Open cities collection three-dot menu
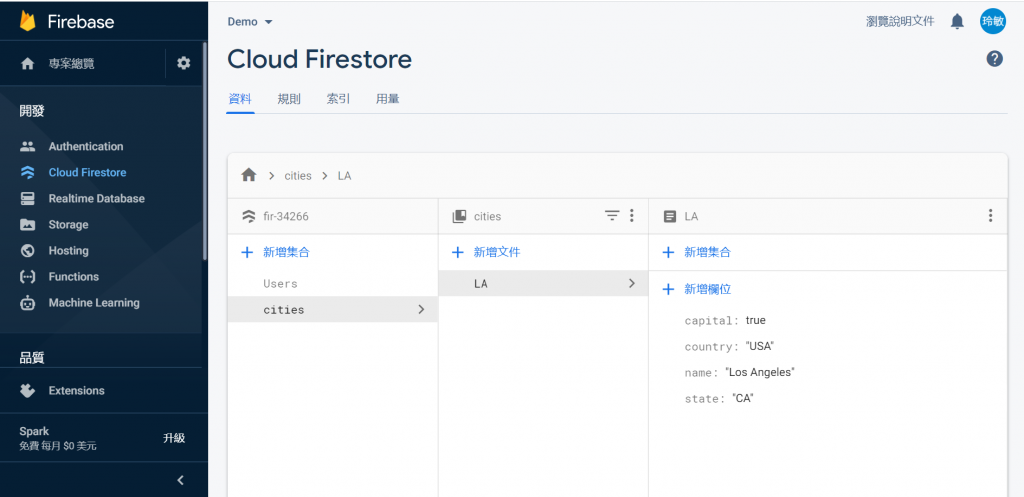This screenshot has width=1024, height=497. point(632,216)
